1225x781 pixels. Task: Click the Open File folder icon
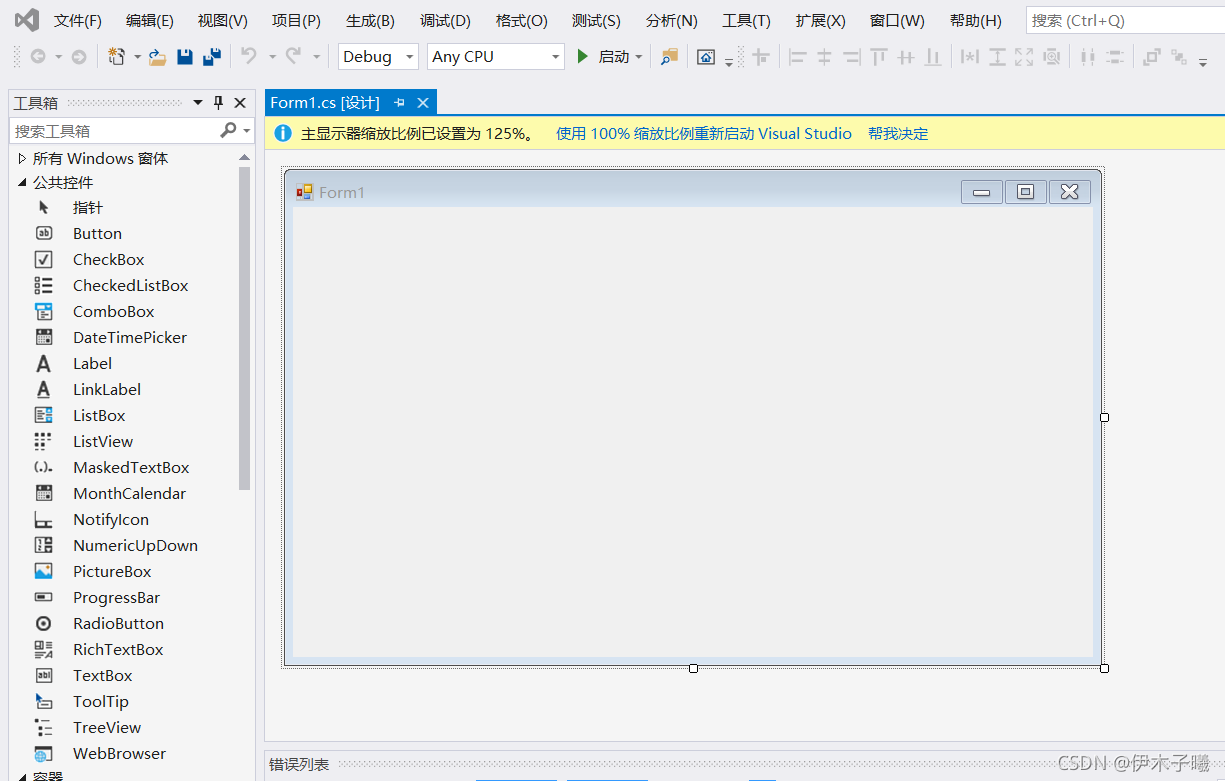[x=157, y=57]
